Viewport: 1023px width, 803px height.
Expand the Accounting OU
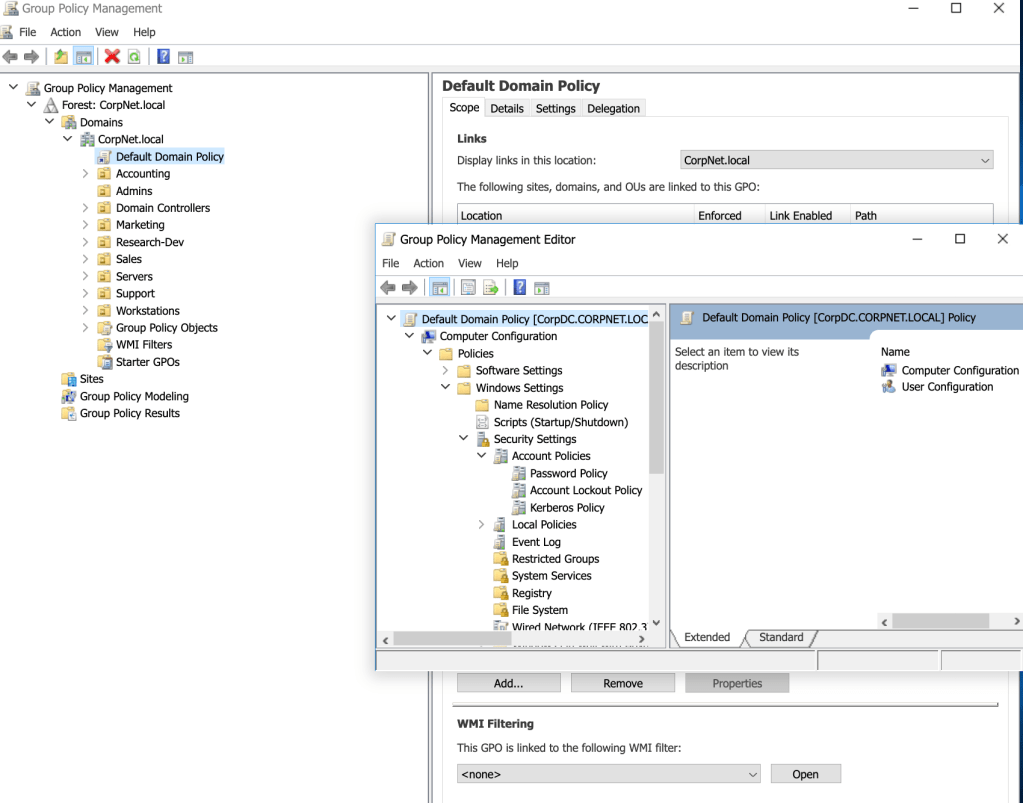[x=86, y=174]
